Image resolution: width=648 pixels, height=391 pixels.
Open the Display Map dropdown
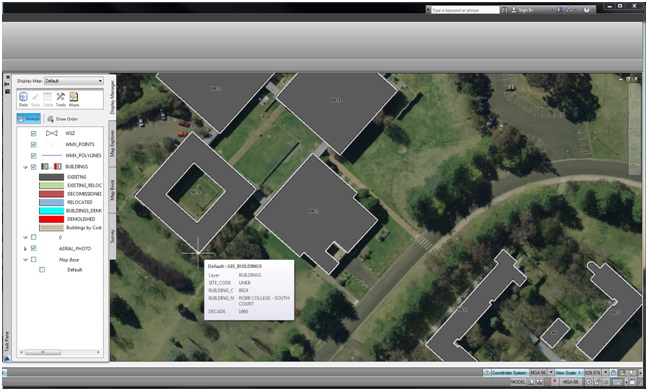(74, 81)
